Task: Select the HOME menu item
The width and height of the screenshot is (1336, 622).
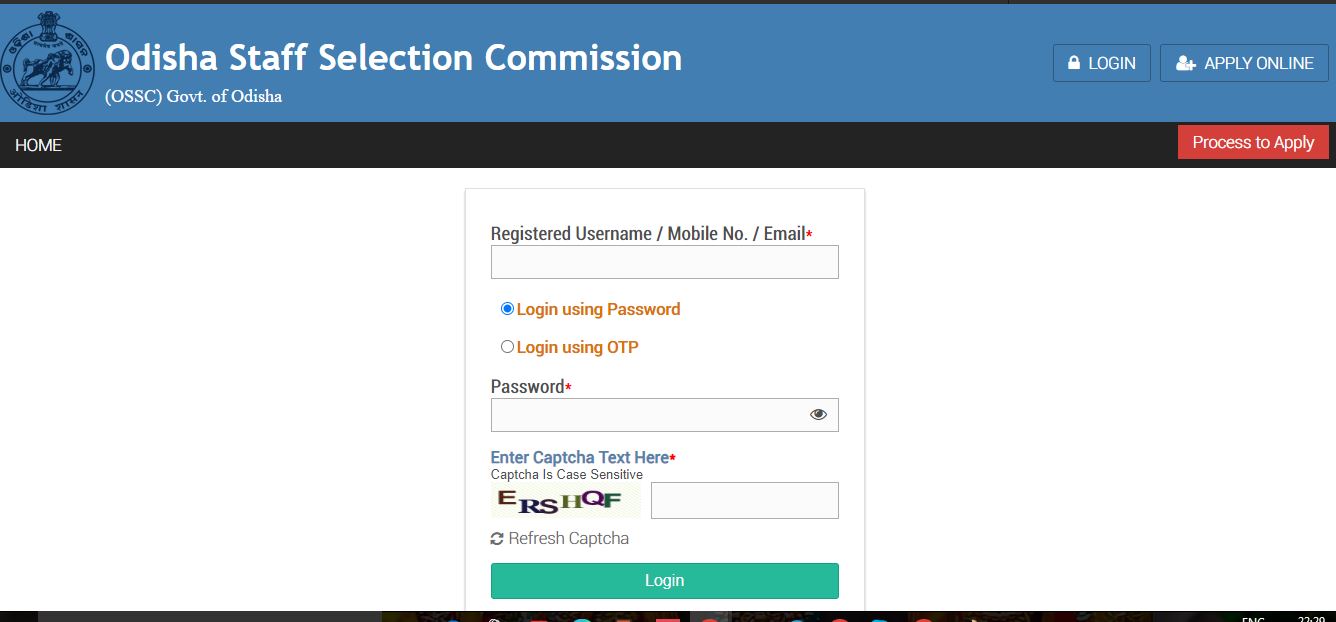Action: coord(38,145)
